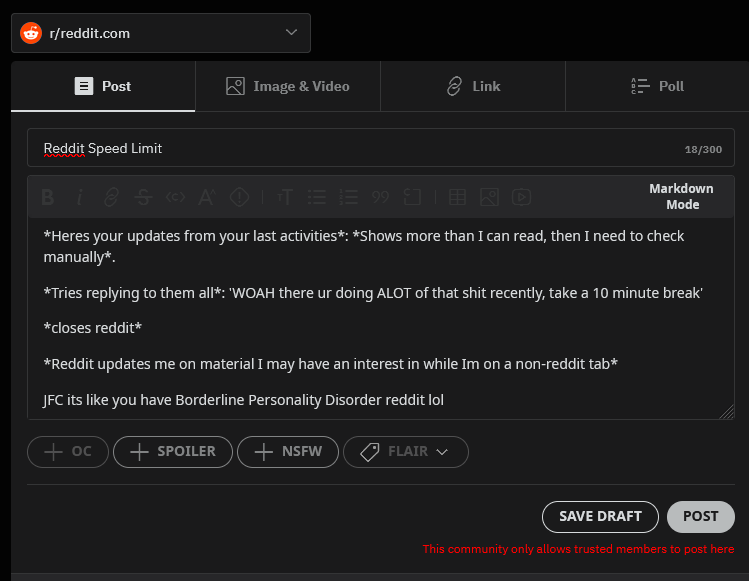This screenshot has width=749, height=581.
Task: Toggle bold formatting in editor toolbar
Action: (x=47, y=197)
